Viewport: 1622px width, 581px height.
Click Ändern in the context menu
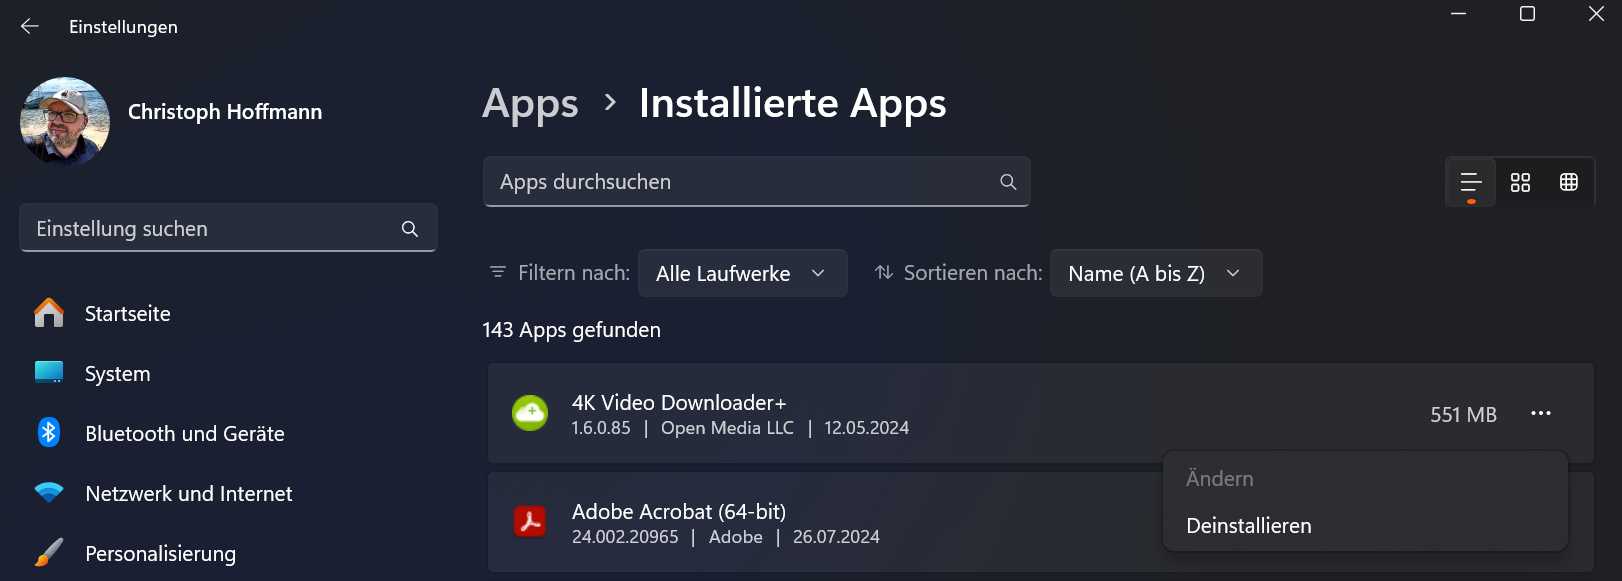tap(1219, 478)
